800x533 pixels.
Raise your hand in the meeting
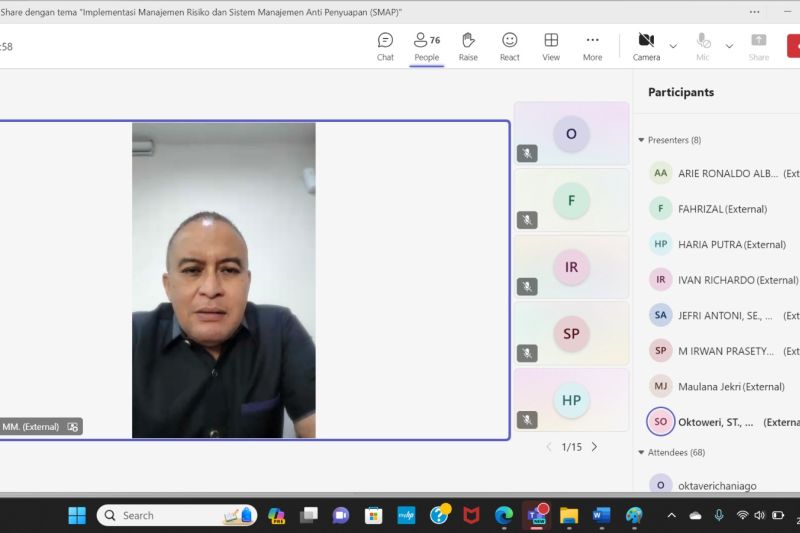coord(468,47)
